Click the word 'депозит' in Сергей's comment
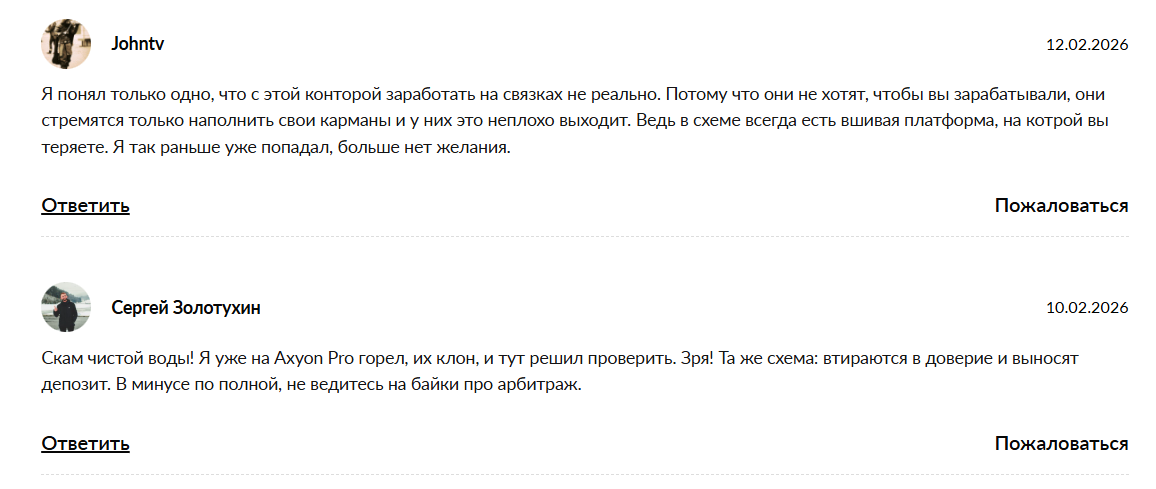This screenshot has height=489, width=1156. pos(73,385)
